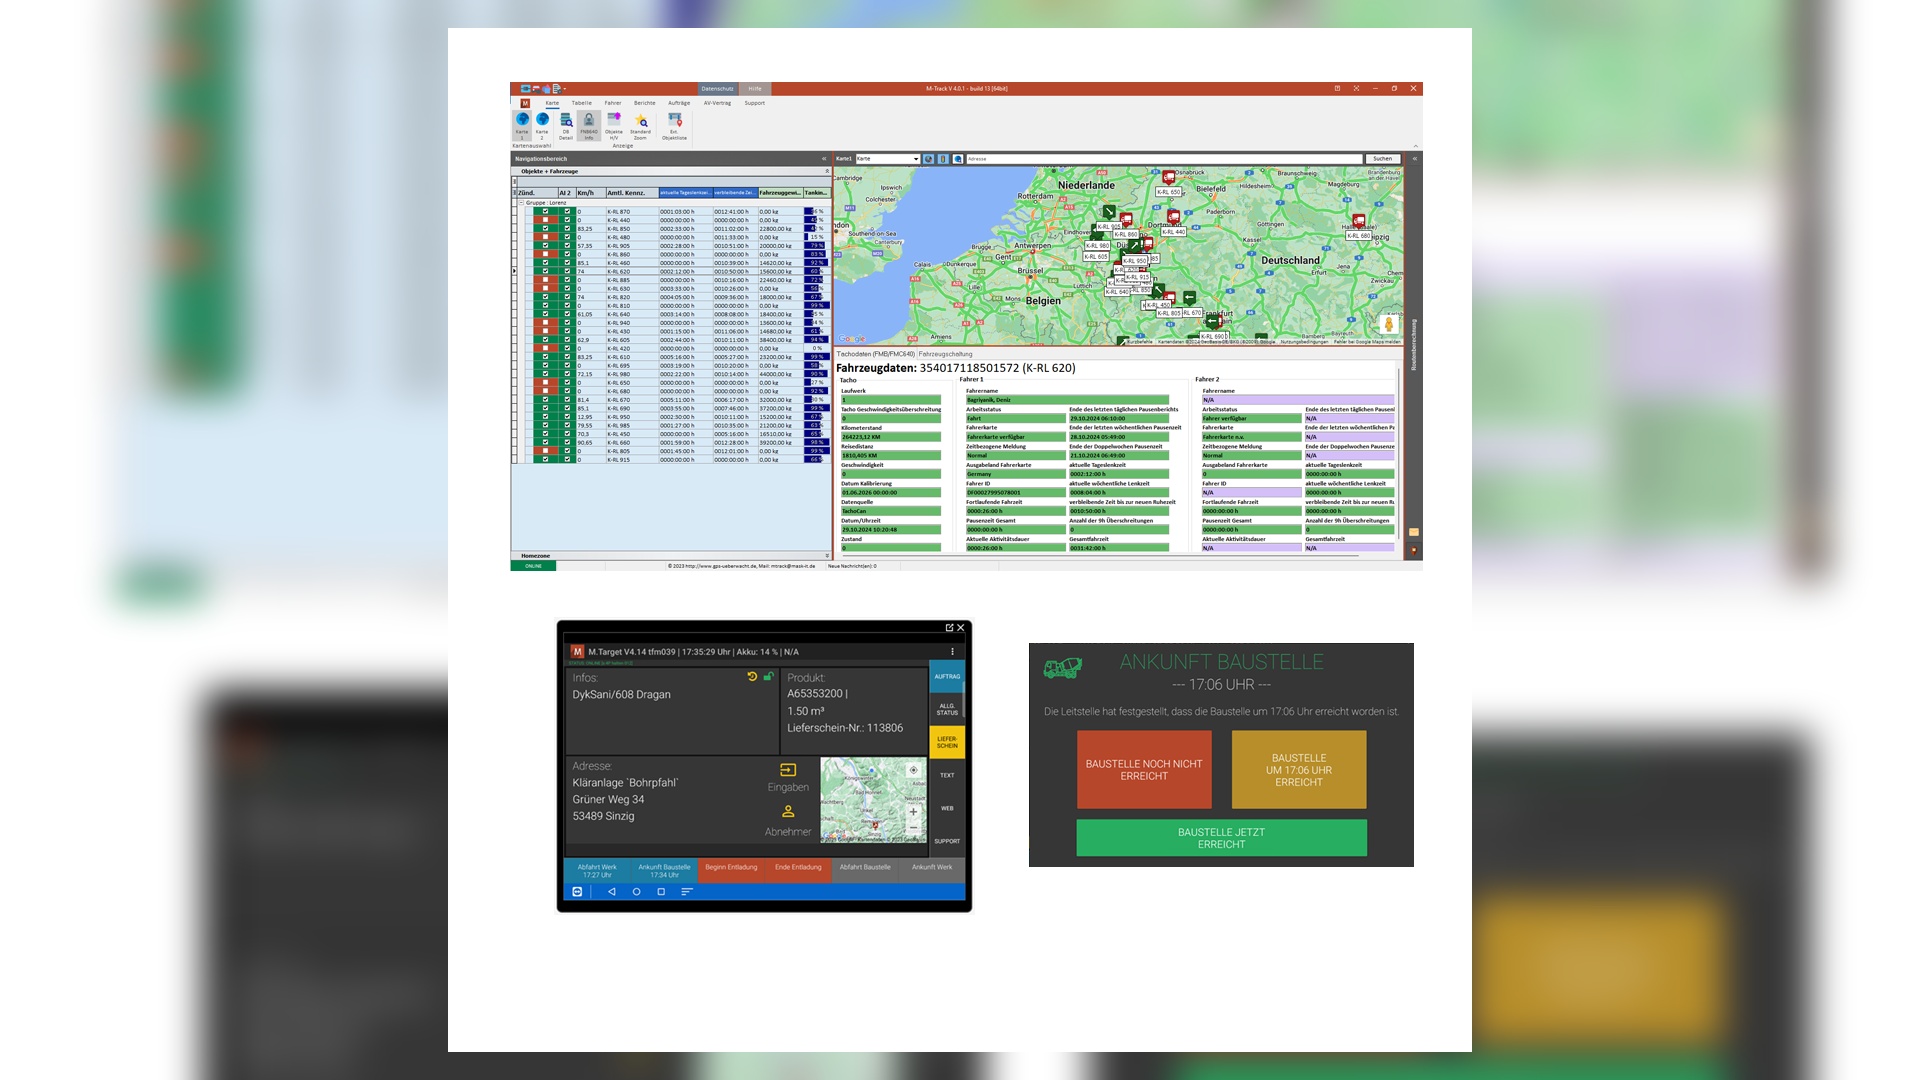Collapse the Gruppe : Lorenz tree node
Viewport: 1920px width, 1080px height.
click(x=521, y=203)
